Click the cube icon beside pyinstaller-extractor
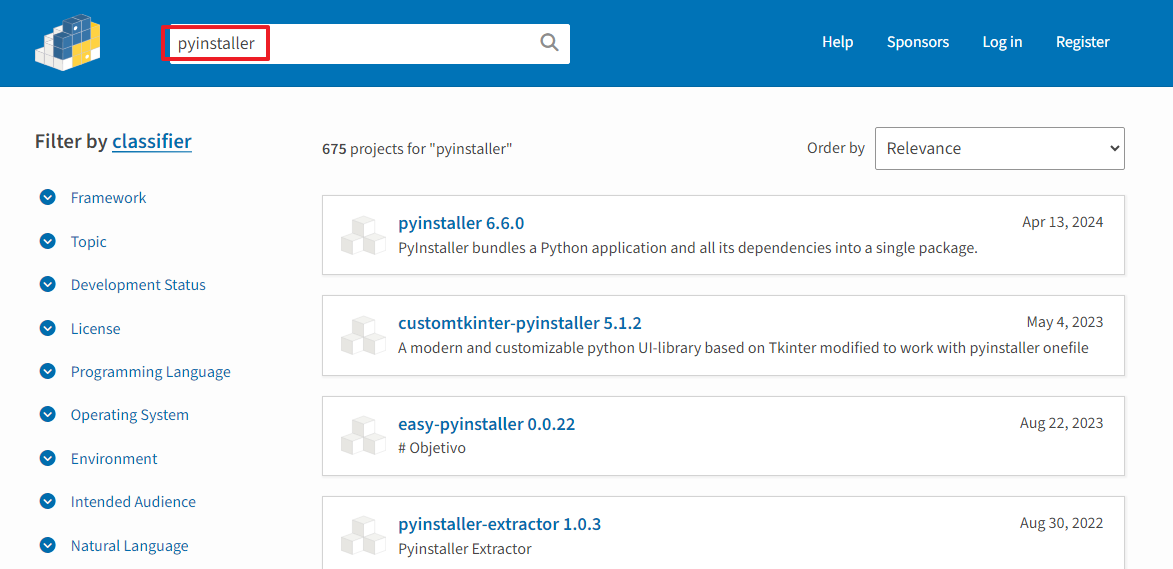This screenshot has height=569, width=1173. coord(363,536)
